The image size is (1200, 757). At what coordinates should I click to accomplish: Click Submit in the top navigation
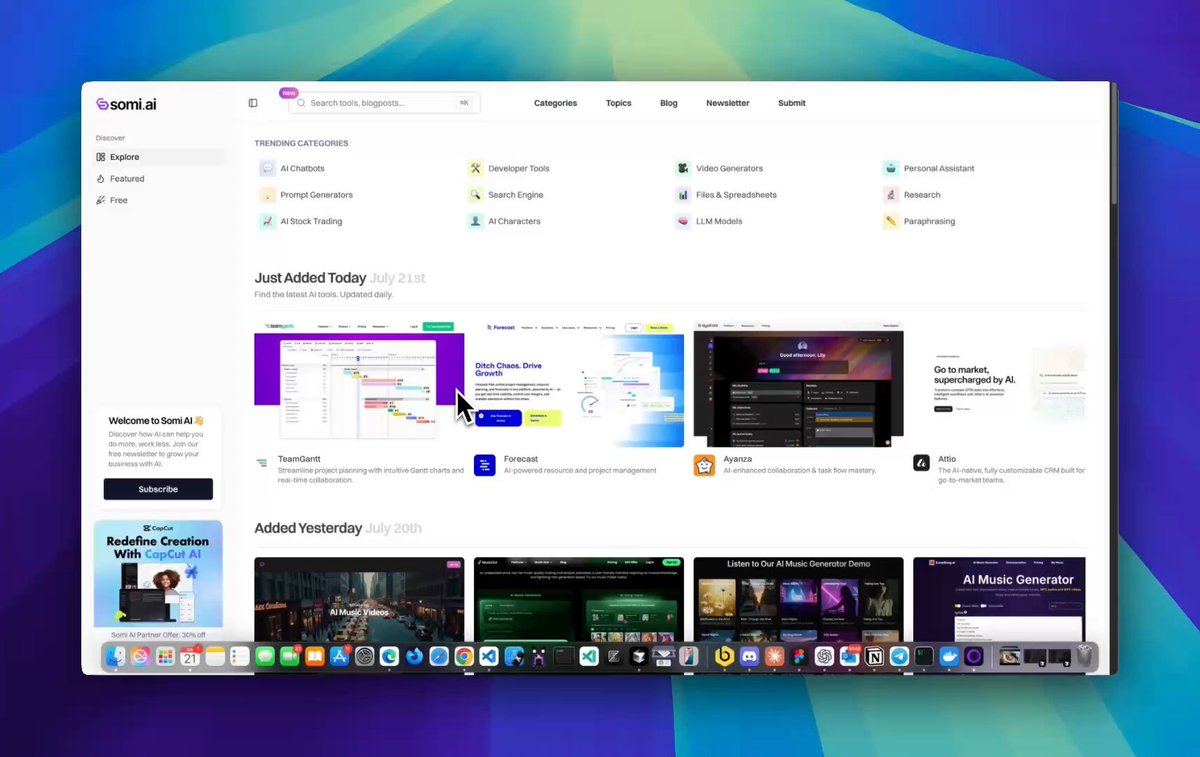pos(792,103)
